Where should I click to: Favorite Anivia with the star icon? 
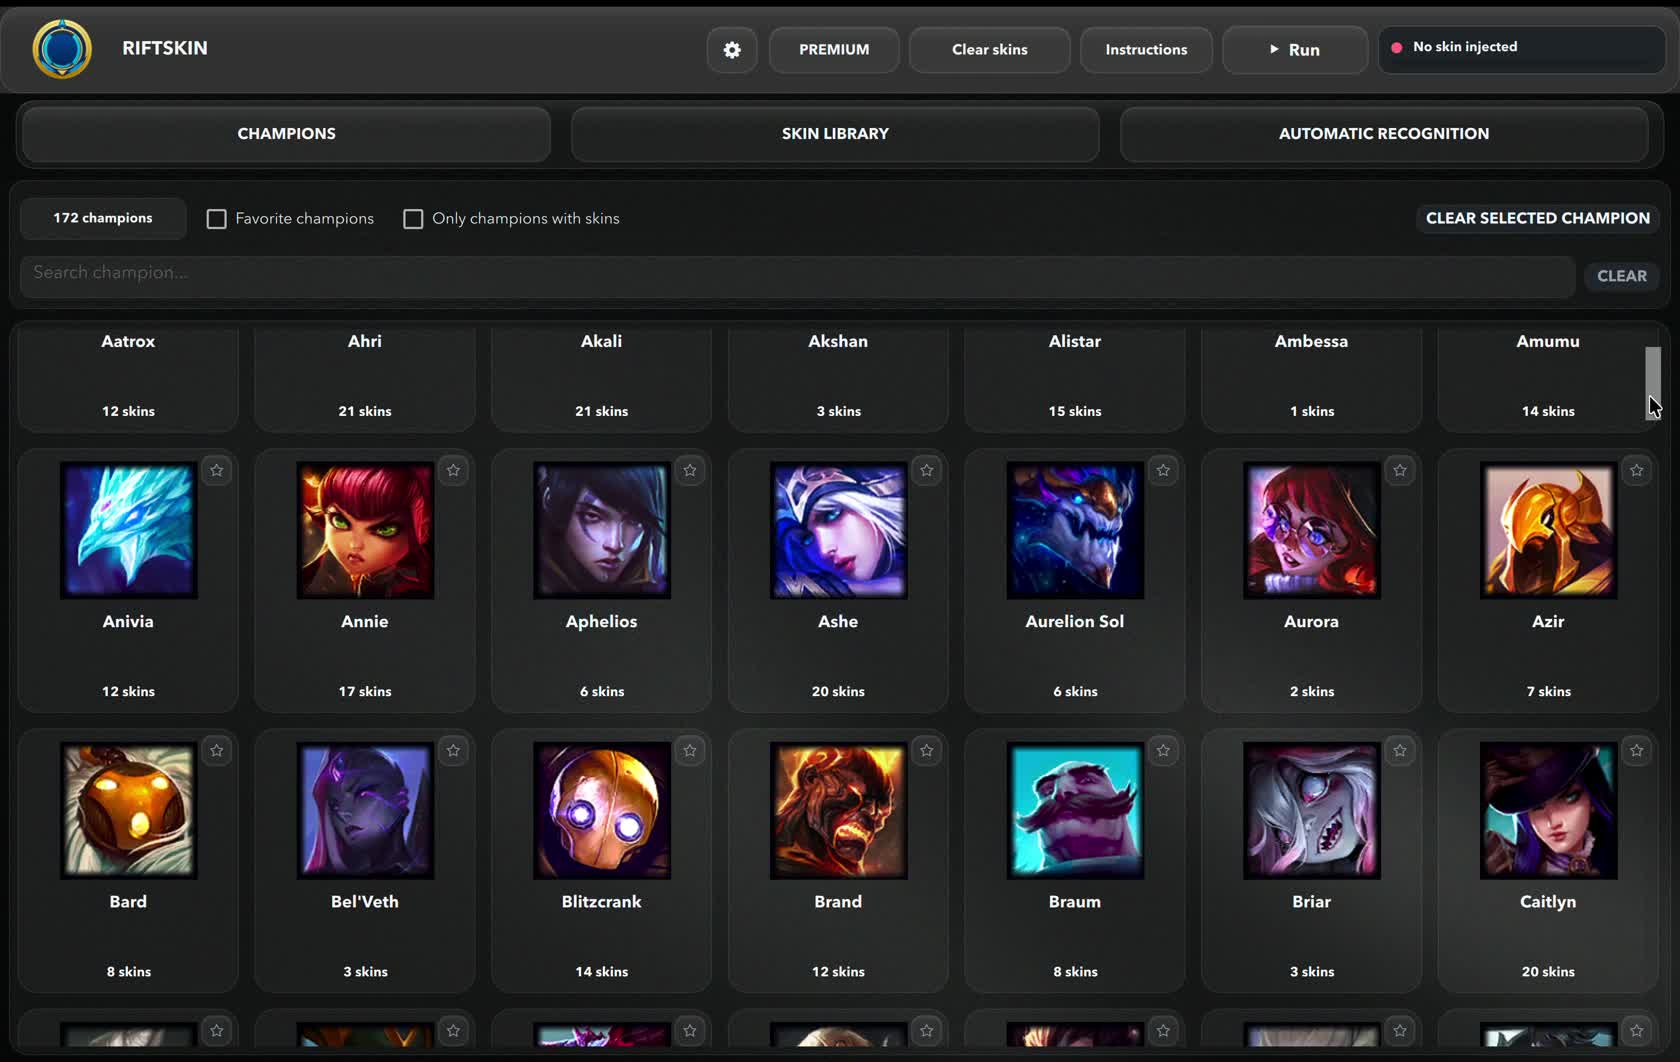click(x=217, y=471)
